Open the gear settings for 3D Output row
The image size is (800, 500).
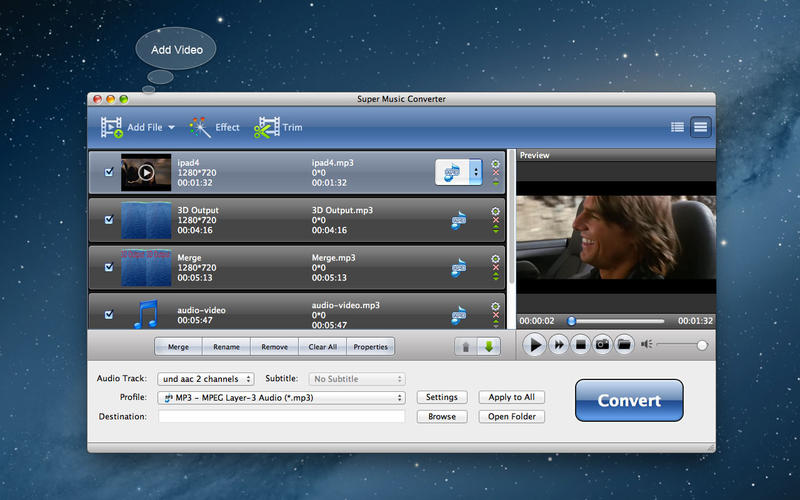[x=495, y=211]
